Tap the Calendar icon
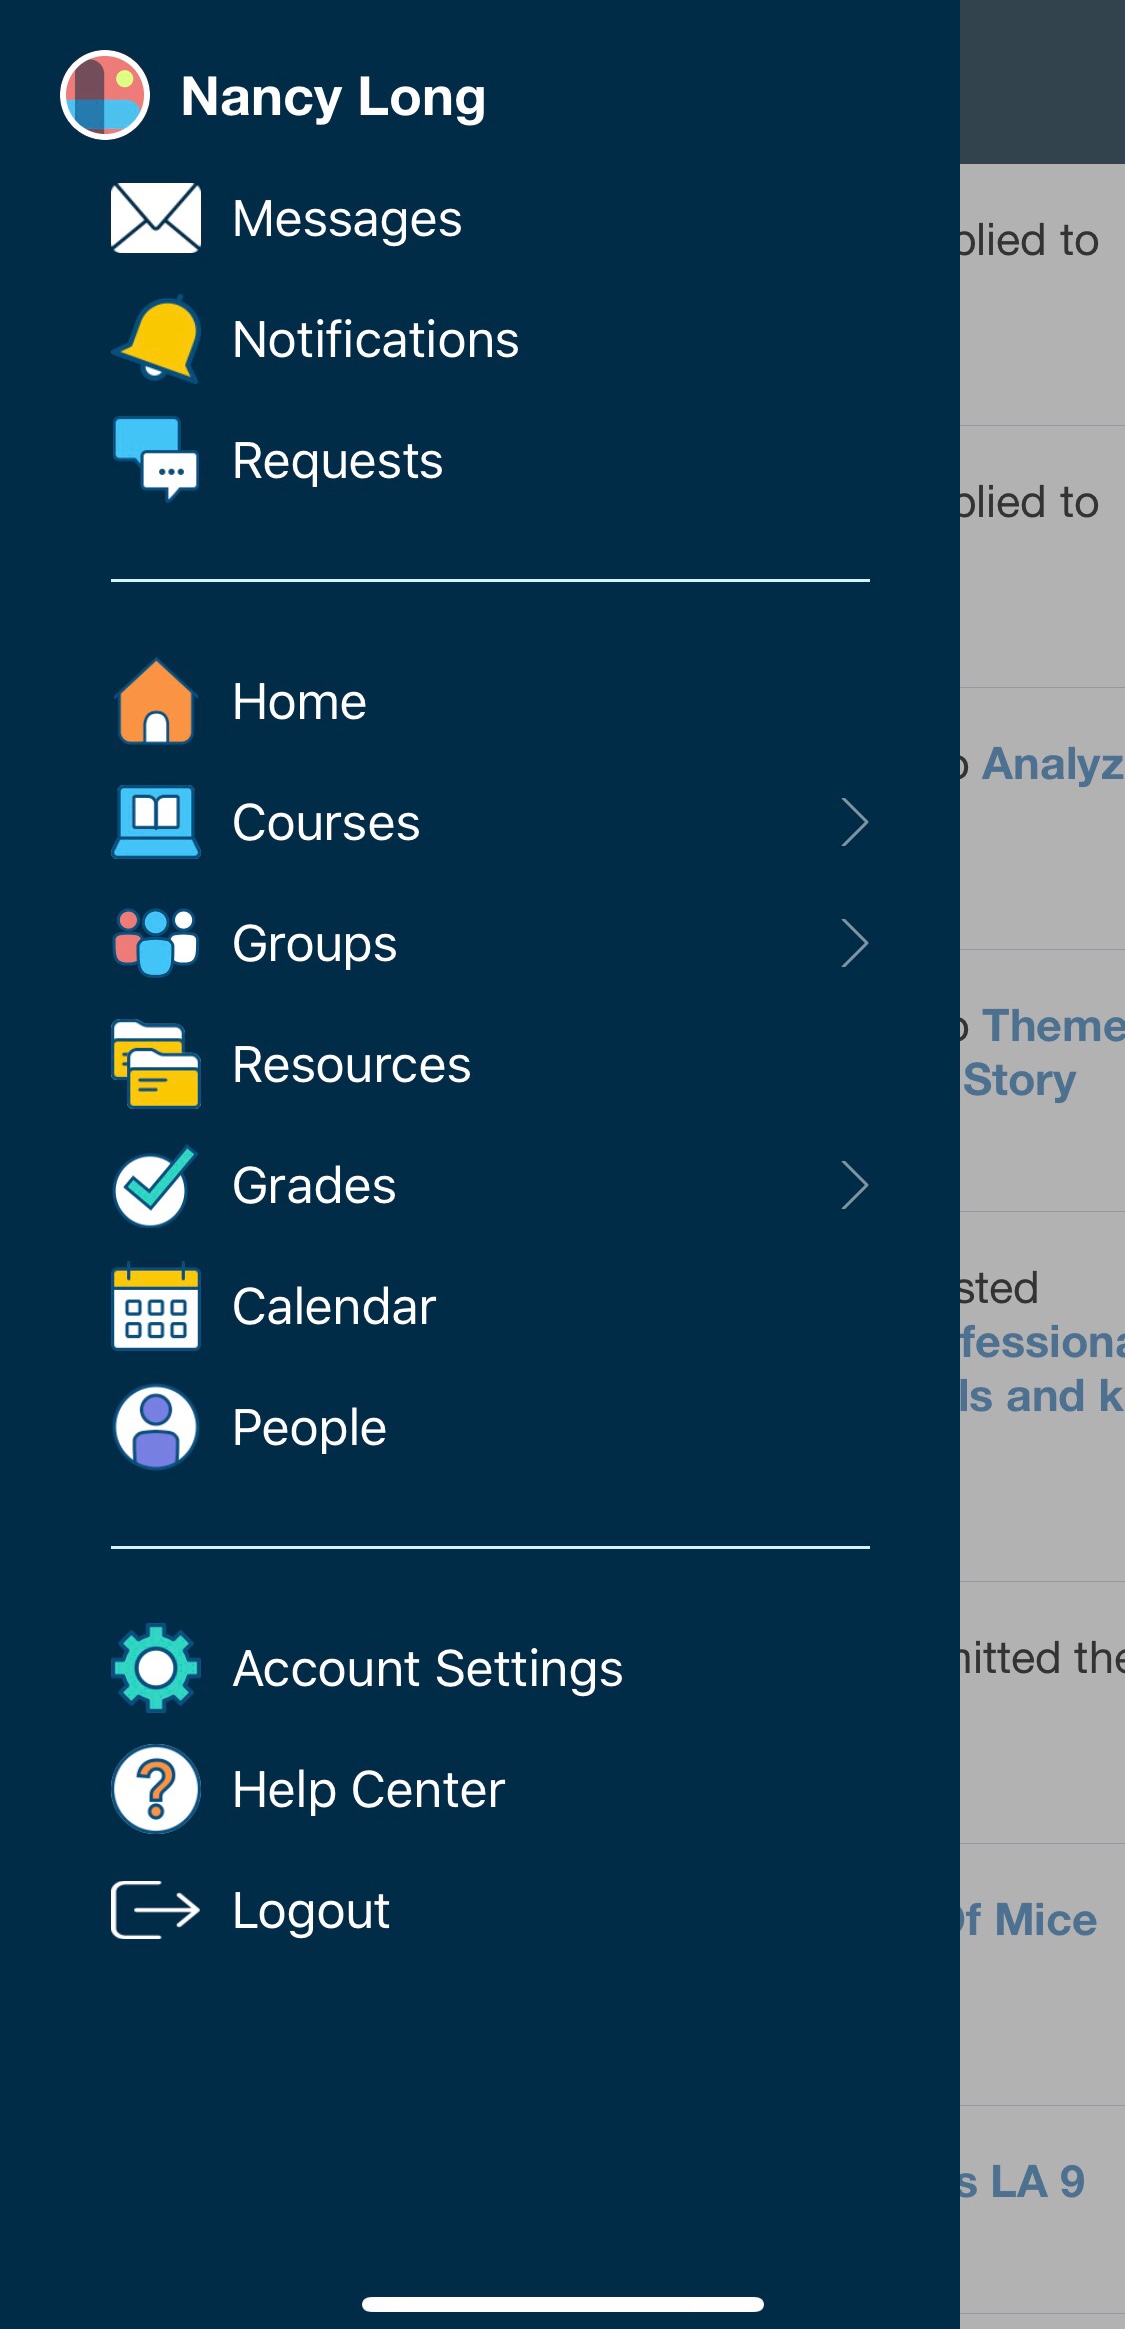 pos(156,1306)
